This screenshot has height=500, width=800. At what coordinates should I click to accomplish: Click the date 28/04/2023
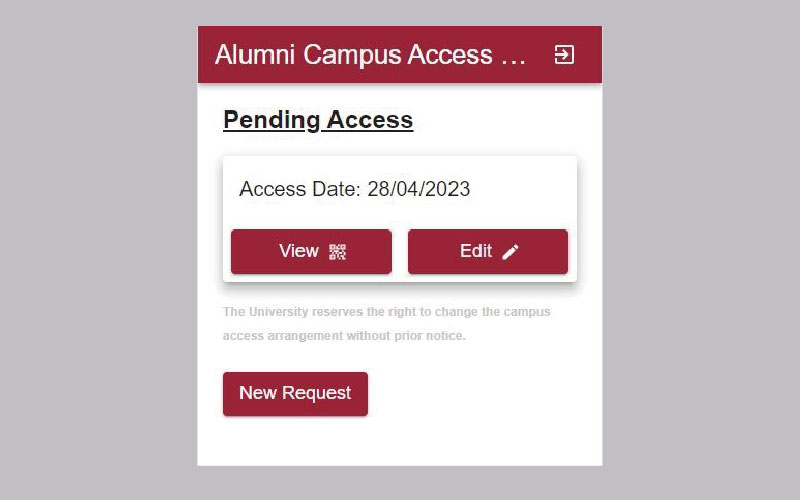click(x=419, y=189)
